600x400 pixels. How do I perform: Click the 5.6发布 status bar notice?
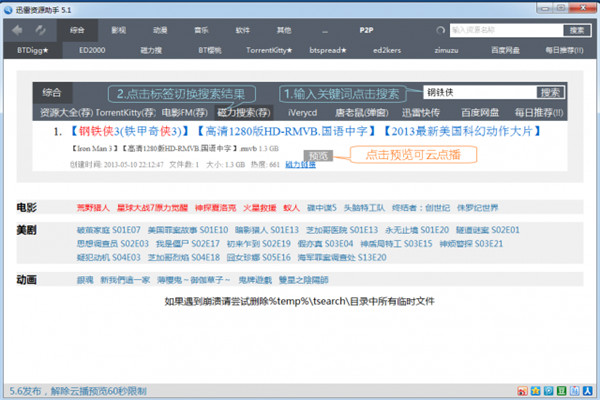click(78, 391)
